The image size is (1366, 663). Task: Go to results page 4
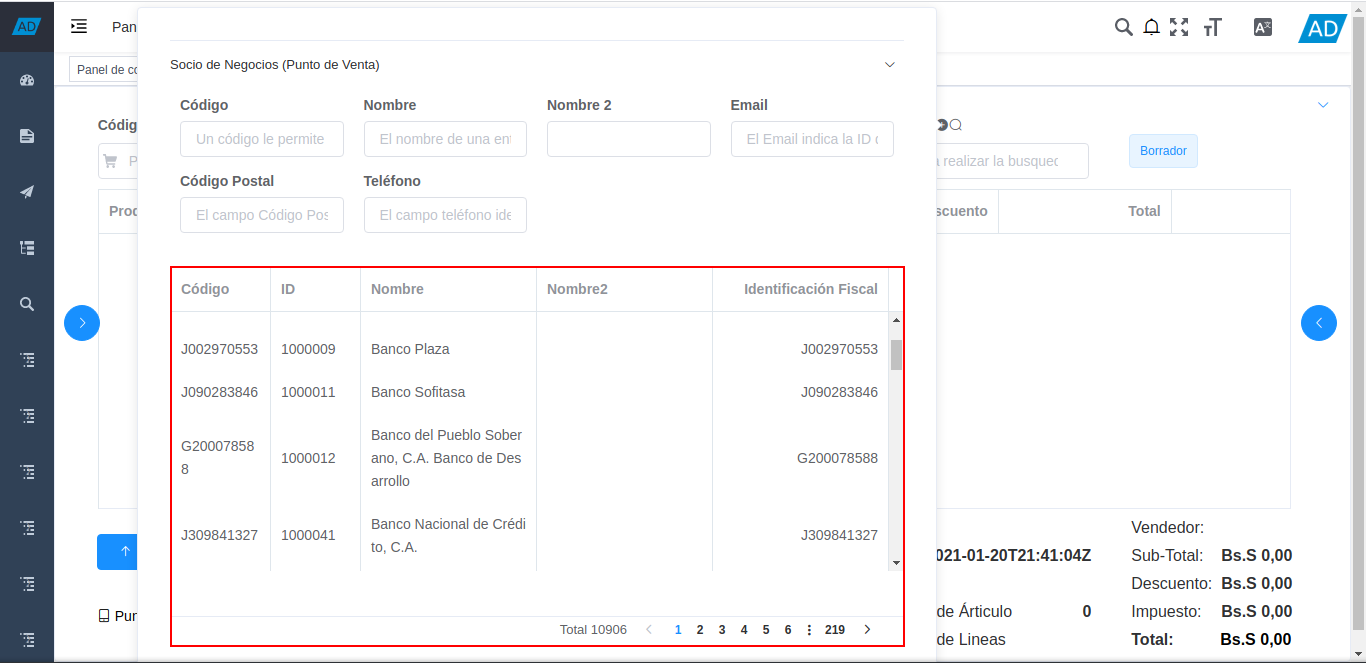click(x=744, y=630)
